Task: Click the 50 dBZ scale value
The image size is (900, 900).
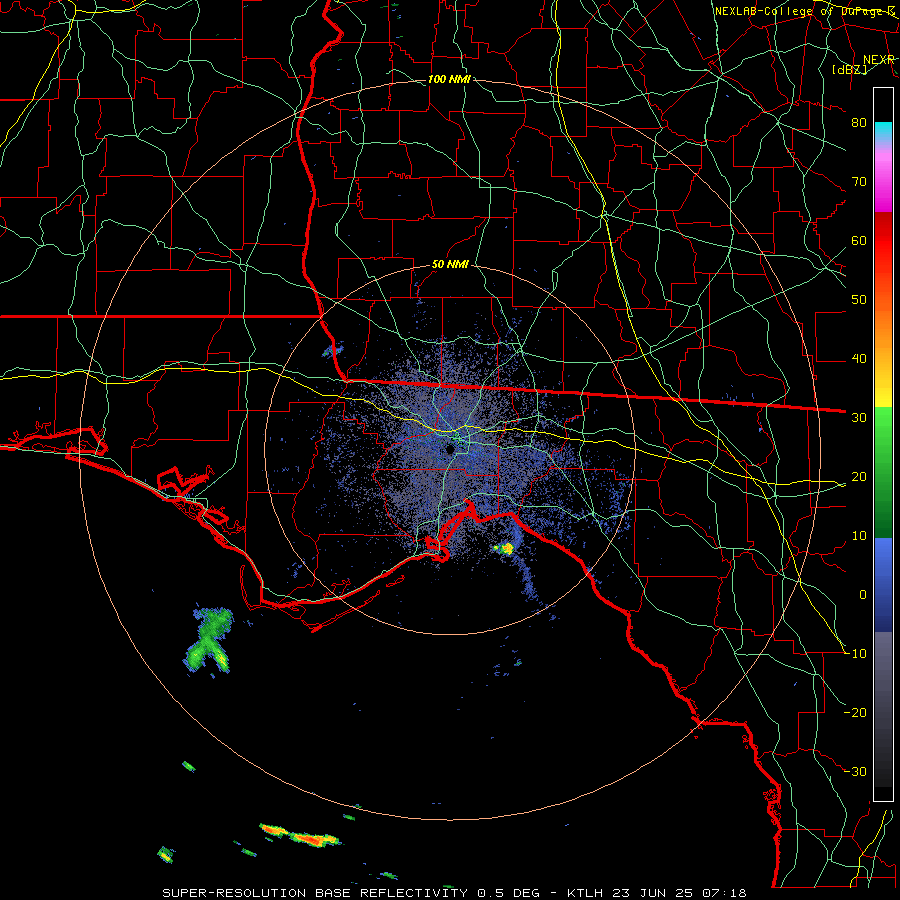Action: click(x=859, y=300)
